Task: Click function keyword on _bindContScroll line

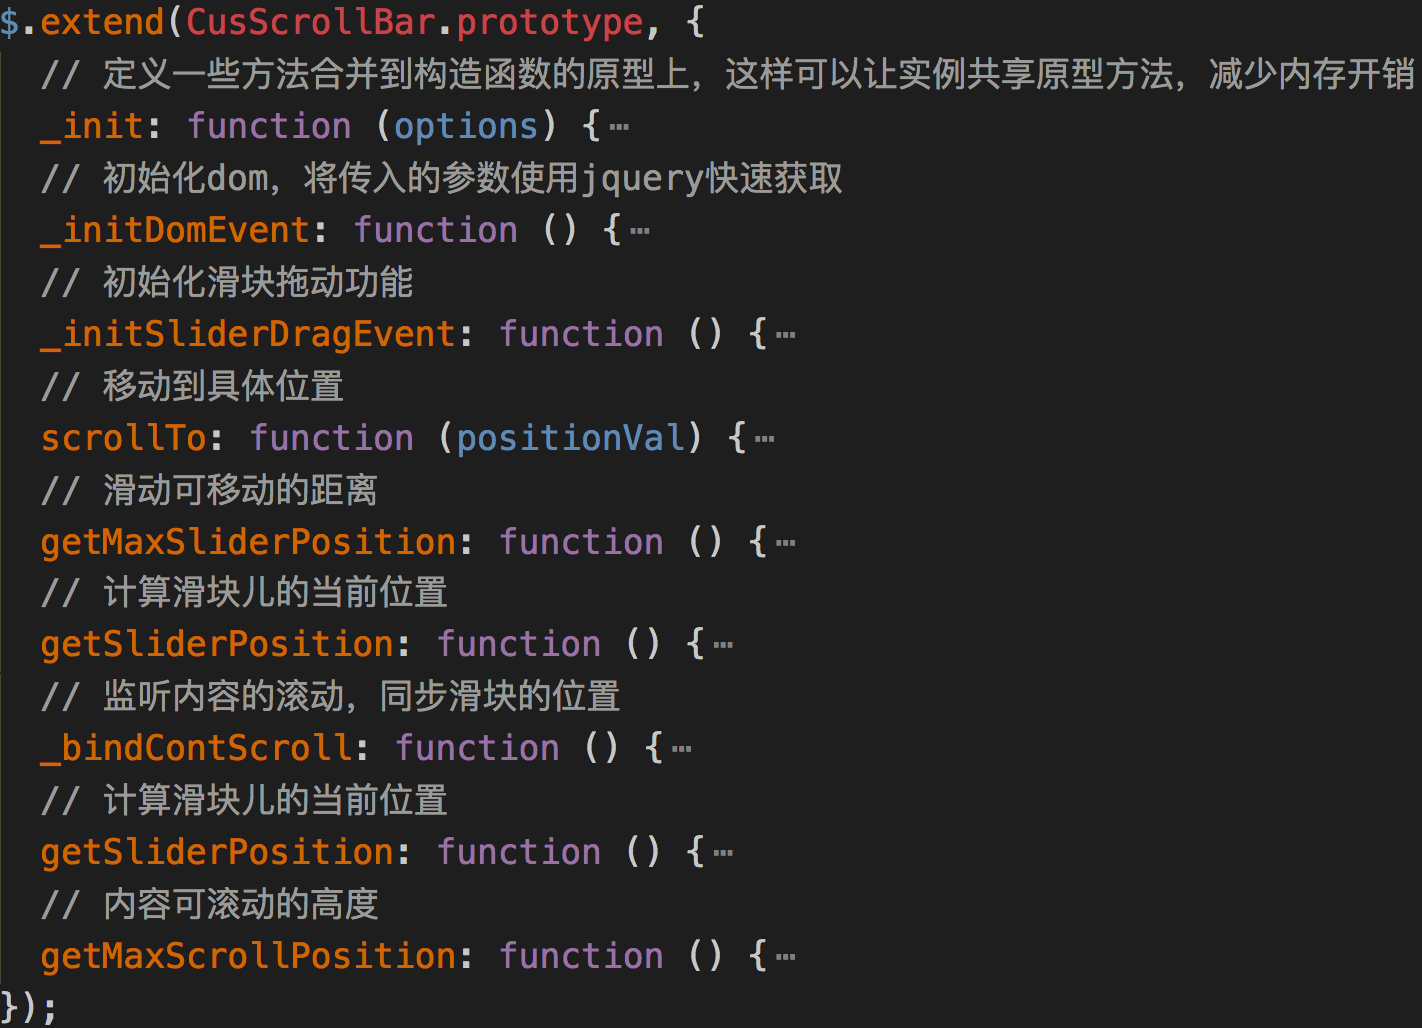Action: (x=477, y=748)
